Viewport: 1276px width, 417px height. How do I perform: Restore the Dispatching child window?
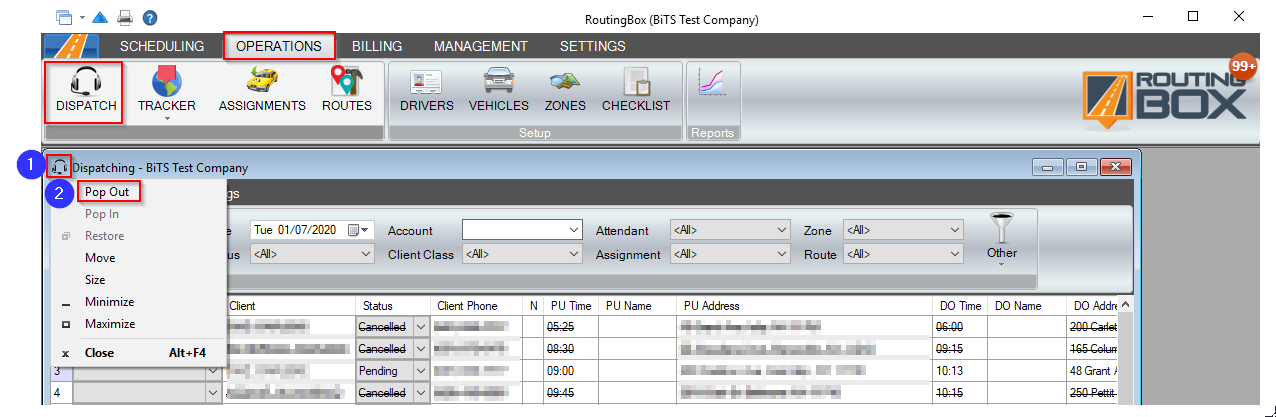pos(1081,167)
